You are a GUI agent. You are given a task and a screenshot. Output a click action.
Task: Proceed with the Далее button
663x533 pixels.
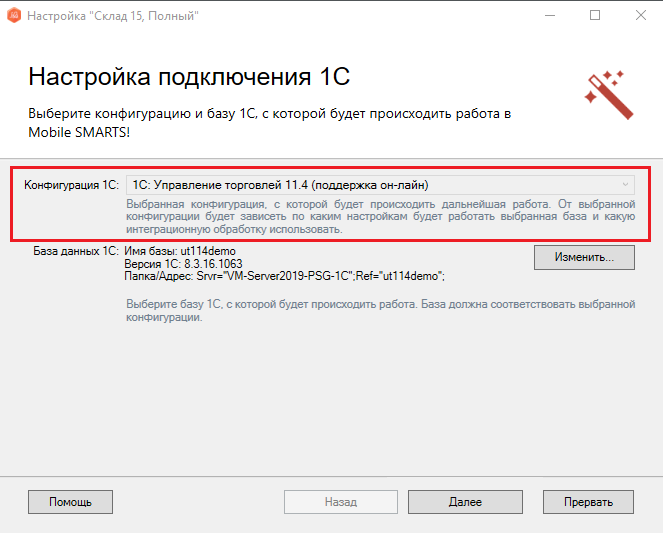465,502
